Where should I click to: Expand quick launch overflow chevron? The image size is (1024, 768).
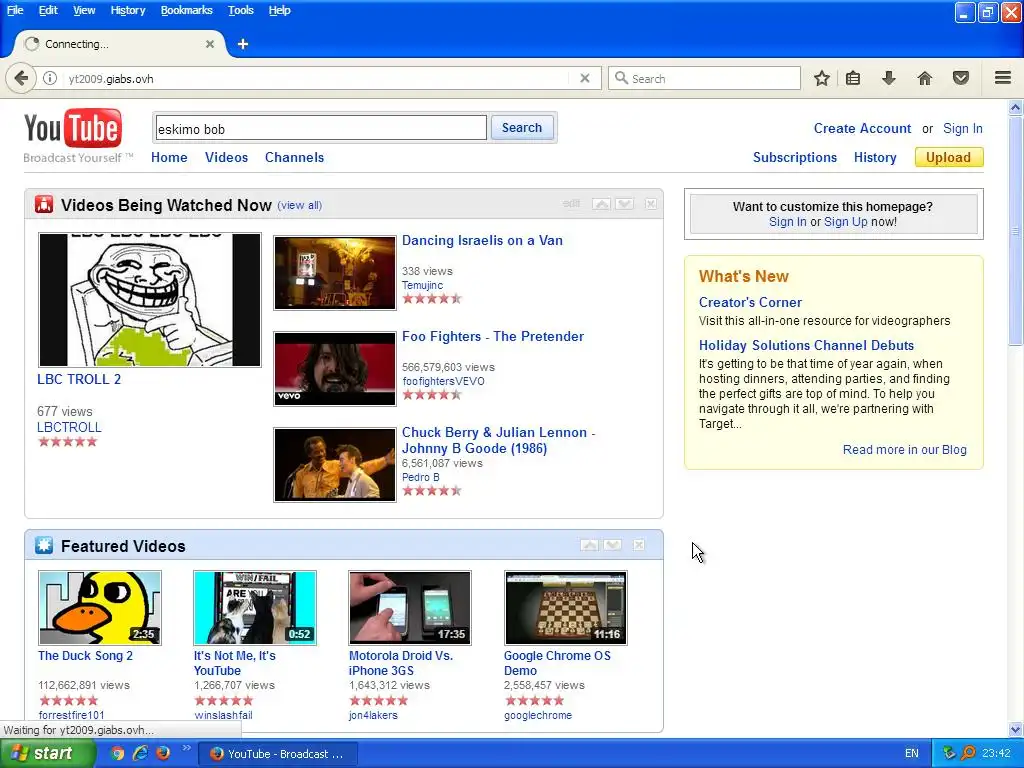coord(186,748)
